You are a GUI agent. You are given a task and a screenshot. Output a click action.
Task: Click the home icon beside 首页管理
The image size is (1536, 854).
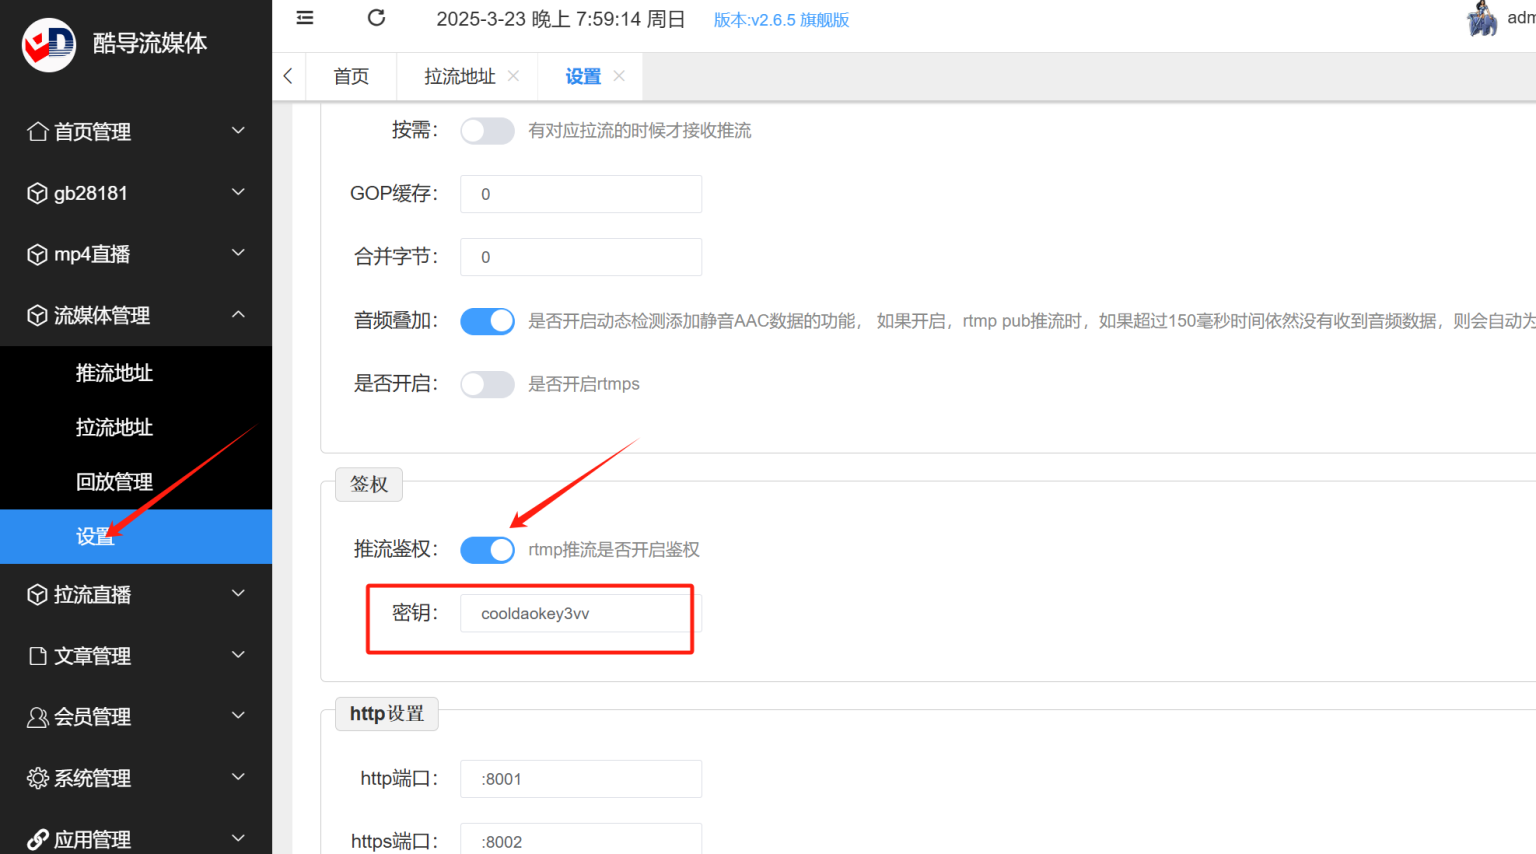[38, 131]
